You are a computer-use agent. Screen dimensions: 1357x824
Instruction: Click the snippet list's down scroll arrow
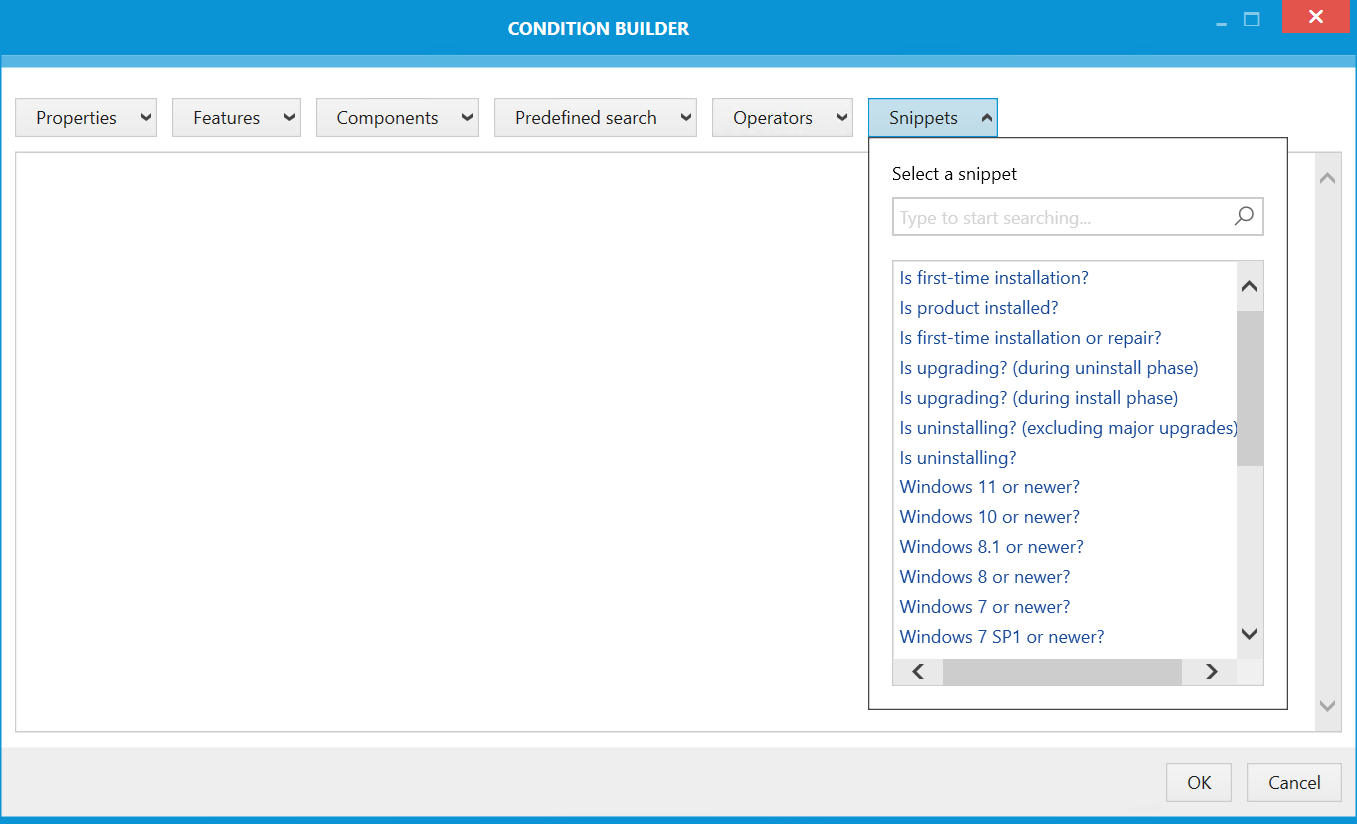pos(1249,633)
